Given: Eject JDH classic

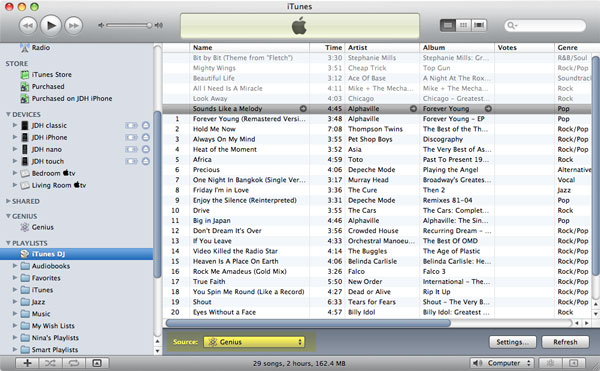Looking at the screenshot, I should click(x=145, y=125).
